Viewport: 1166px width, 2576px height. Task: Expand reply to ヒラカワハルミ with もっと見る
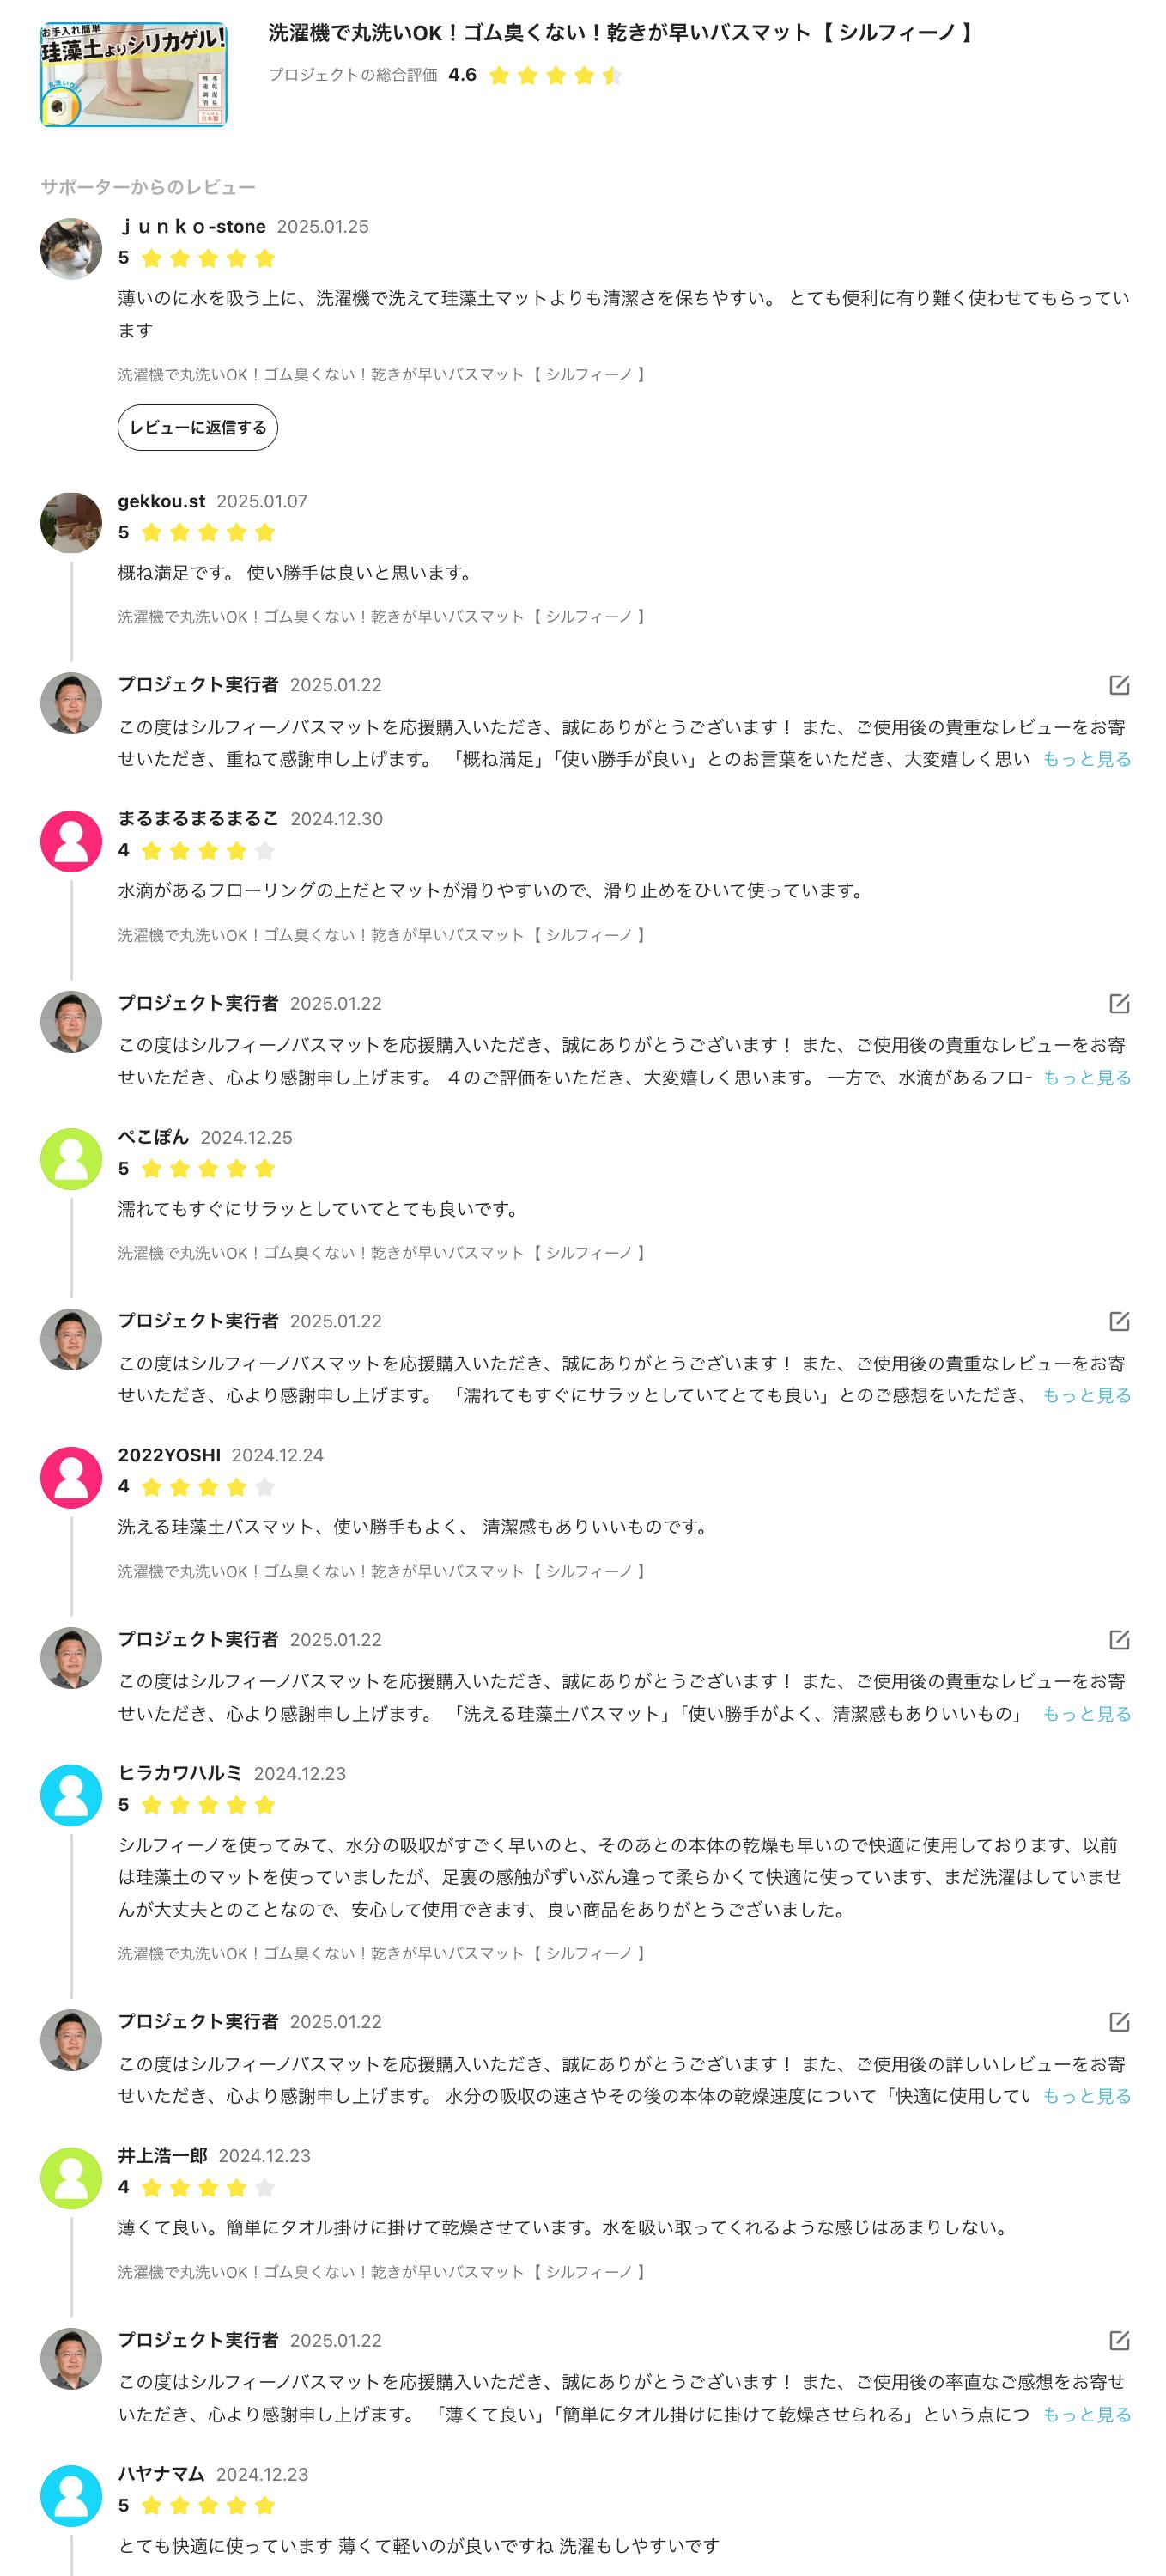coord(1086,2095)
